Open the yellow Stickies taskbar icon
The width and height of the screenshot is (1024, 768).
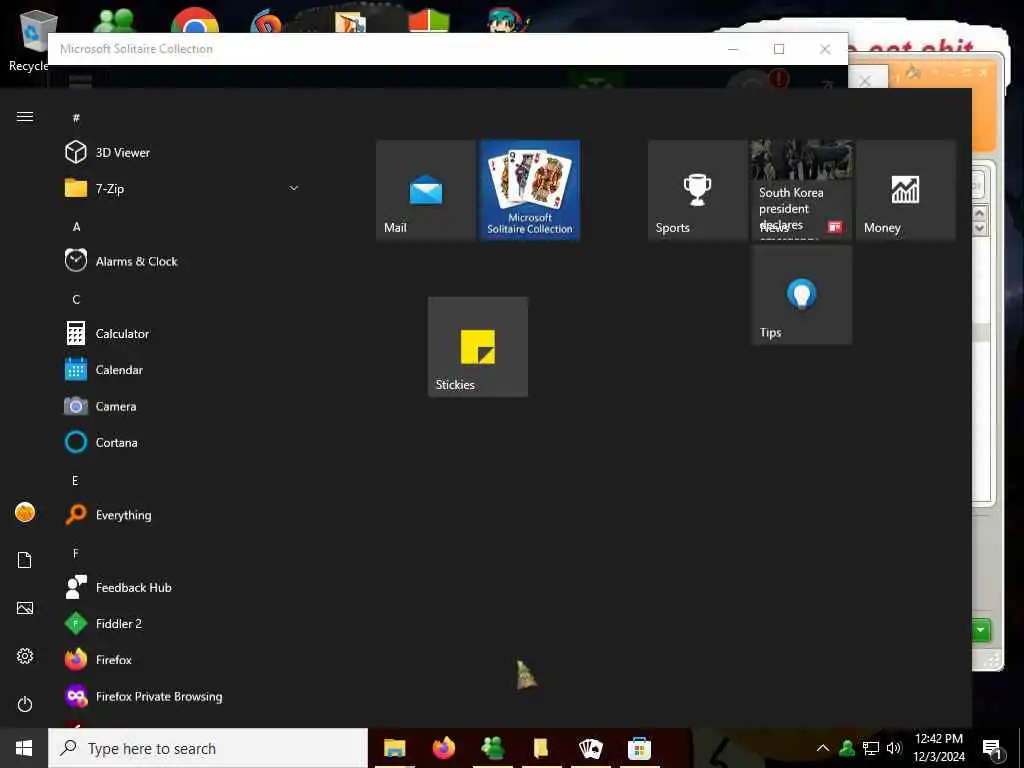click(541, 748)
